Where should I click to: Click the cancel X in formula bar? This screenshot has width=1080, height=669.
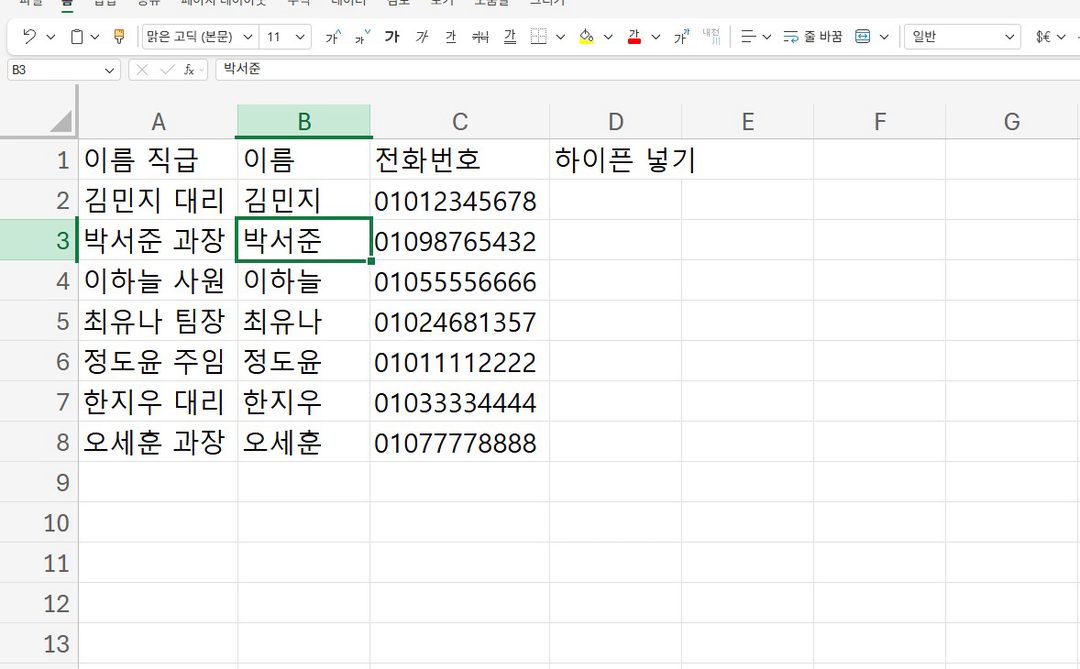tap(142, 70)
